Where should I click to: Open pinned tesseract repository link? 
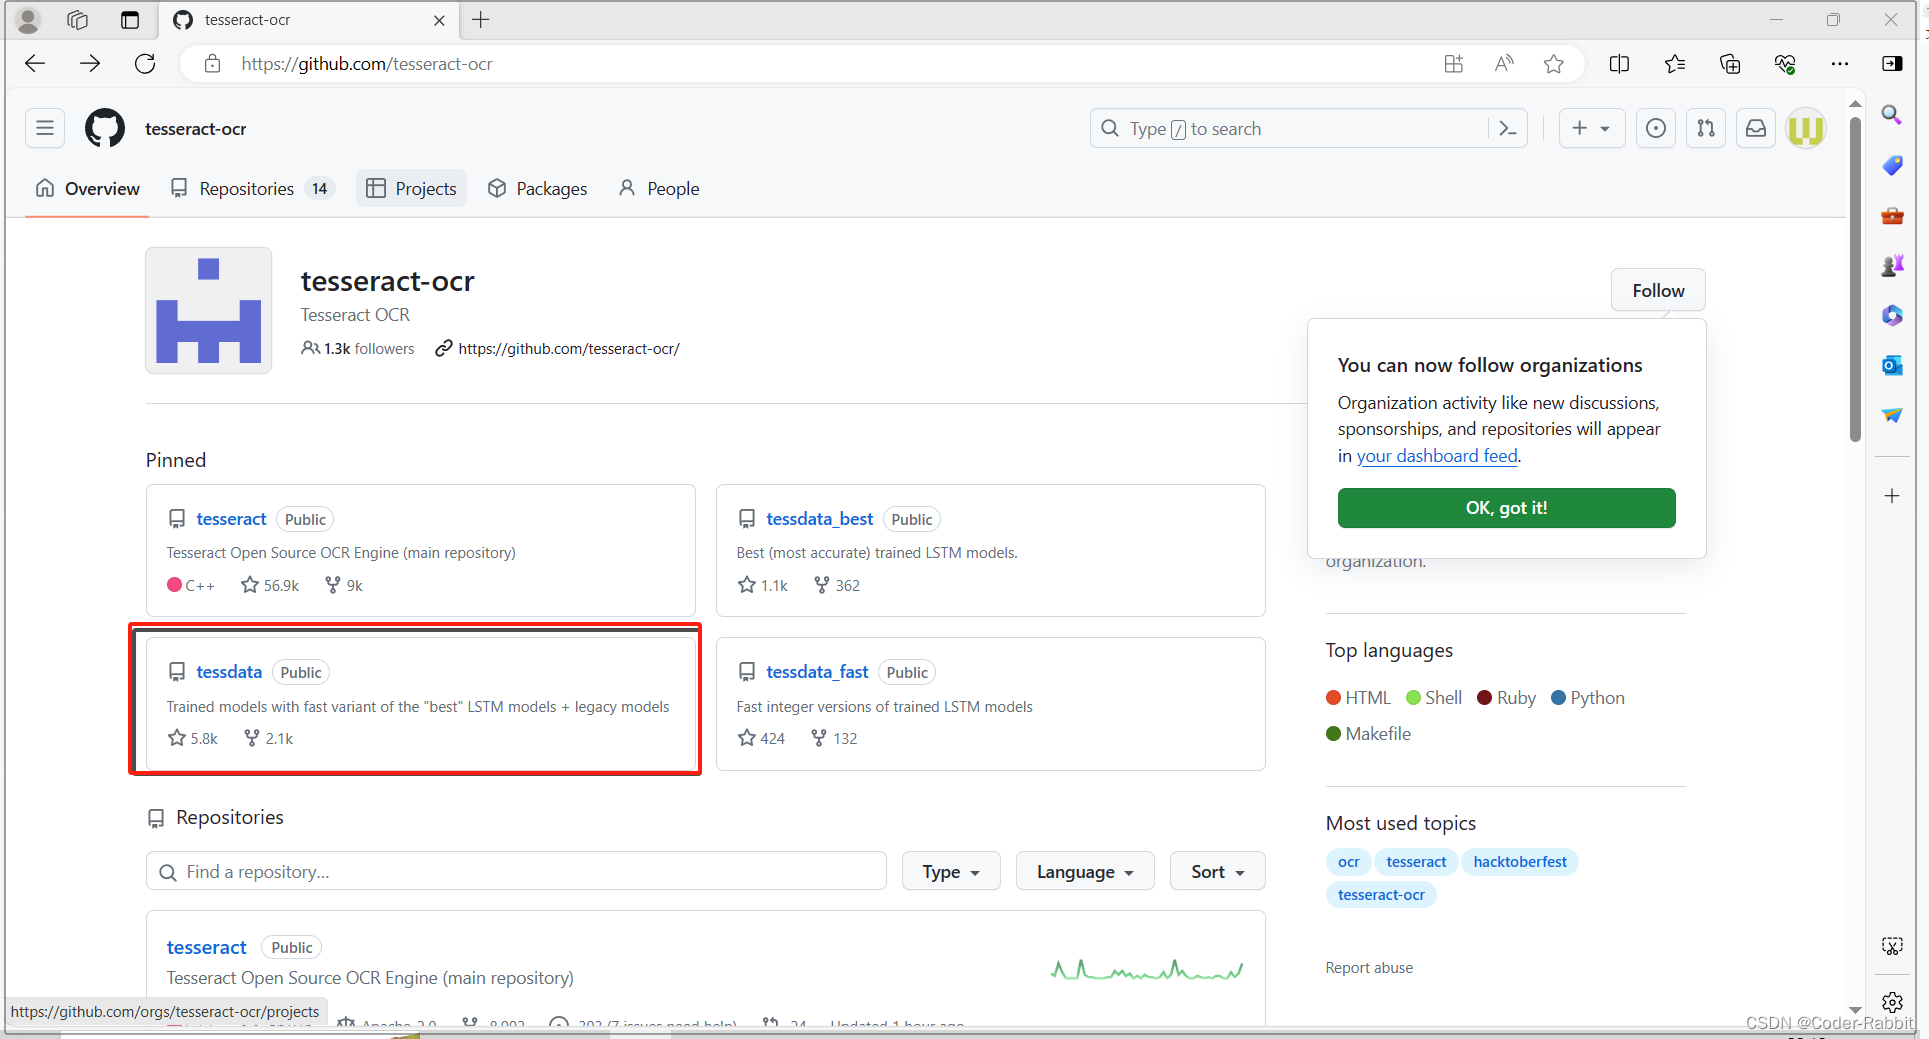point(231,519)
